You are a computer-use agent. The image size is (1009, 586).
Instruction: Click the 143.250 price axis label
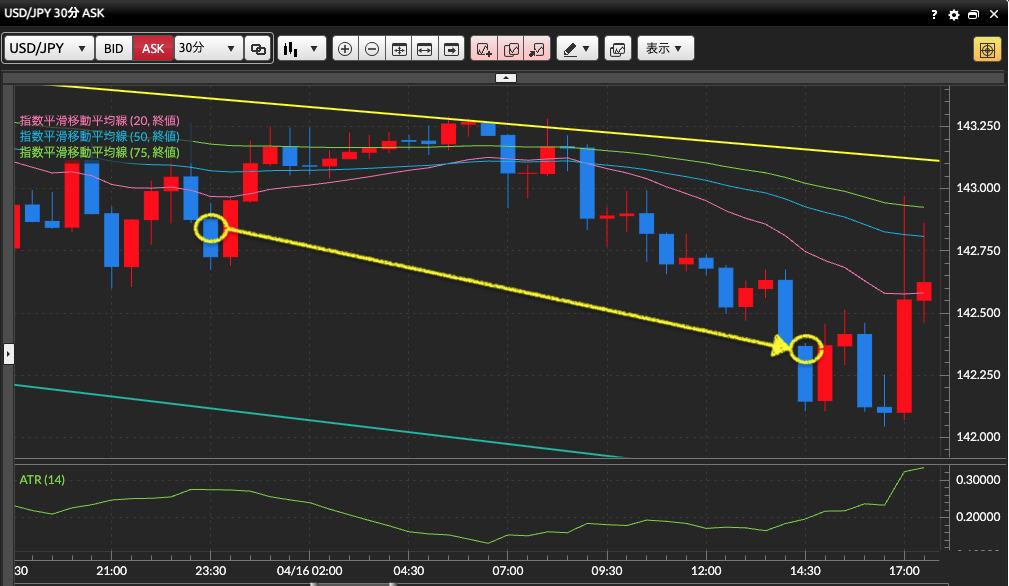click(978, 125)
